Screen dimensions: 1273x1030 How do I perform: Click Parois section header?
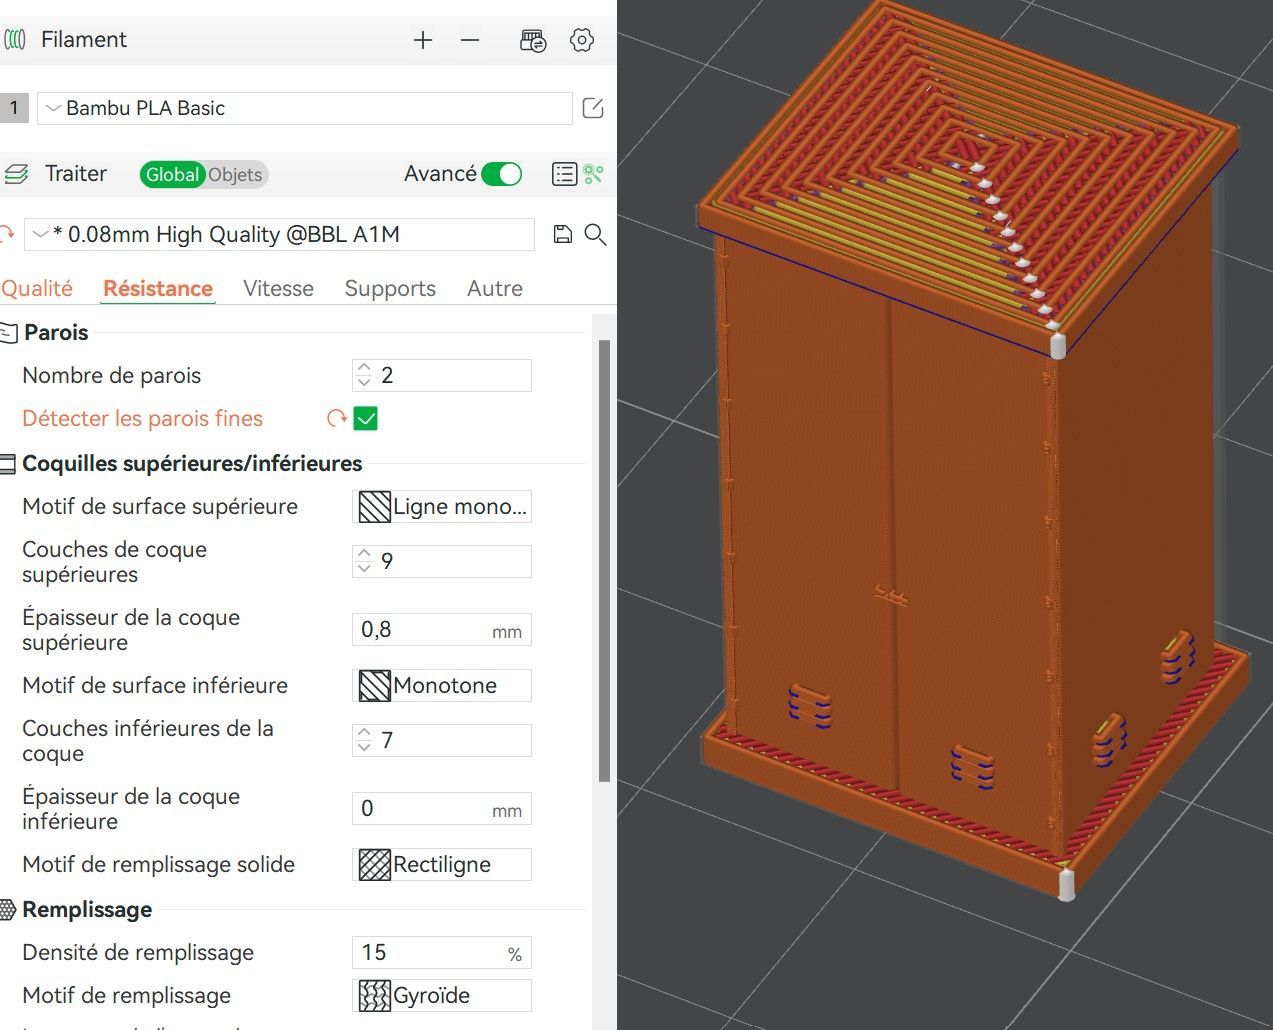coord(56,332)
